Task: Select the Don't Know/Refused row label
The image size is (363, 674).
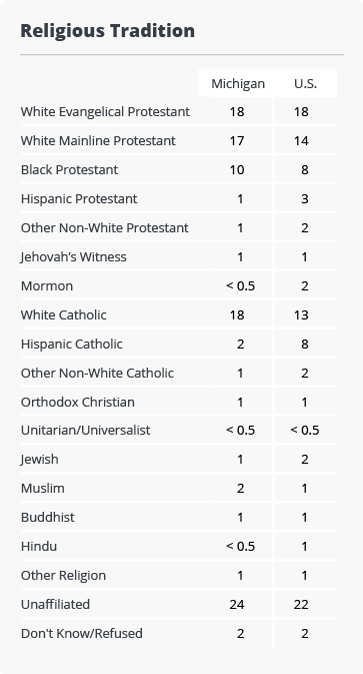Action: tap(82, 634)
